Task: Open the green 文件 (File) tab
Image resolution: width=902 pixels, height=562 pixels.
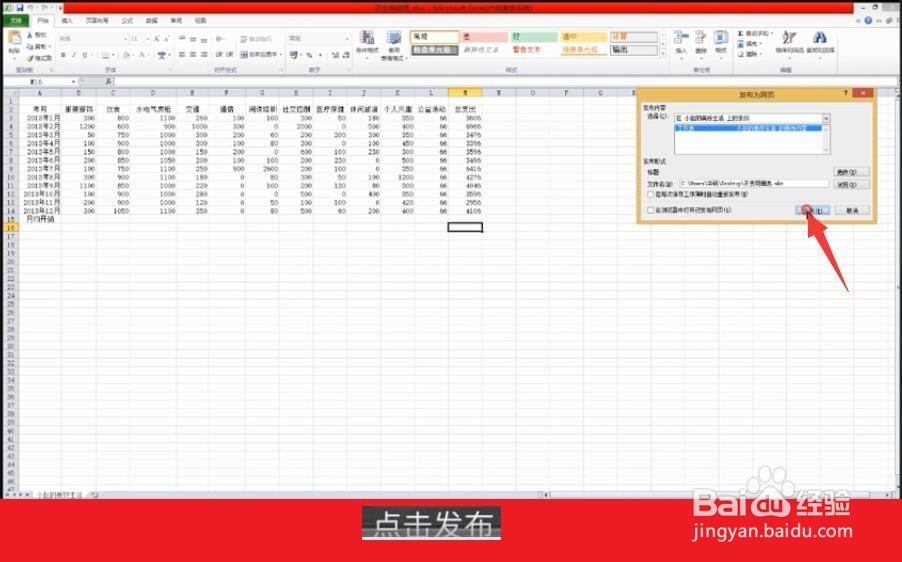Action: pyautogui.click(x=16, y=21)
